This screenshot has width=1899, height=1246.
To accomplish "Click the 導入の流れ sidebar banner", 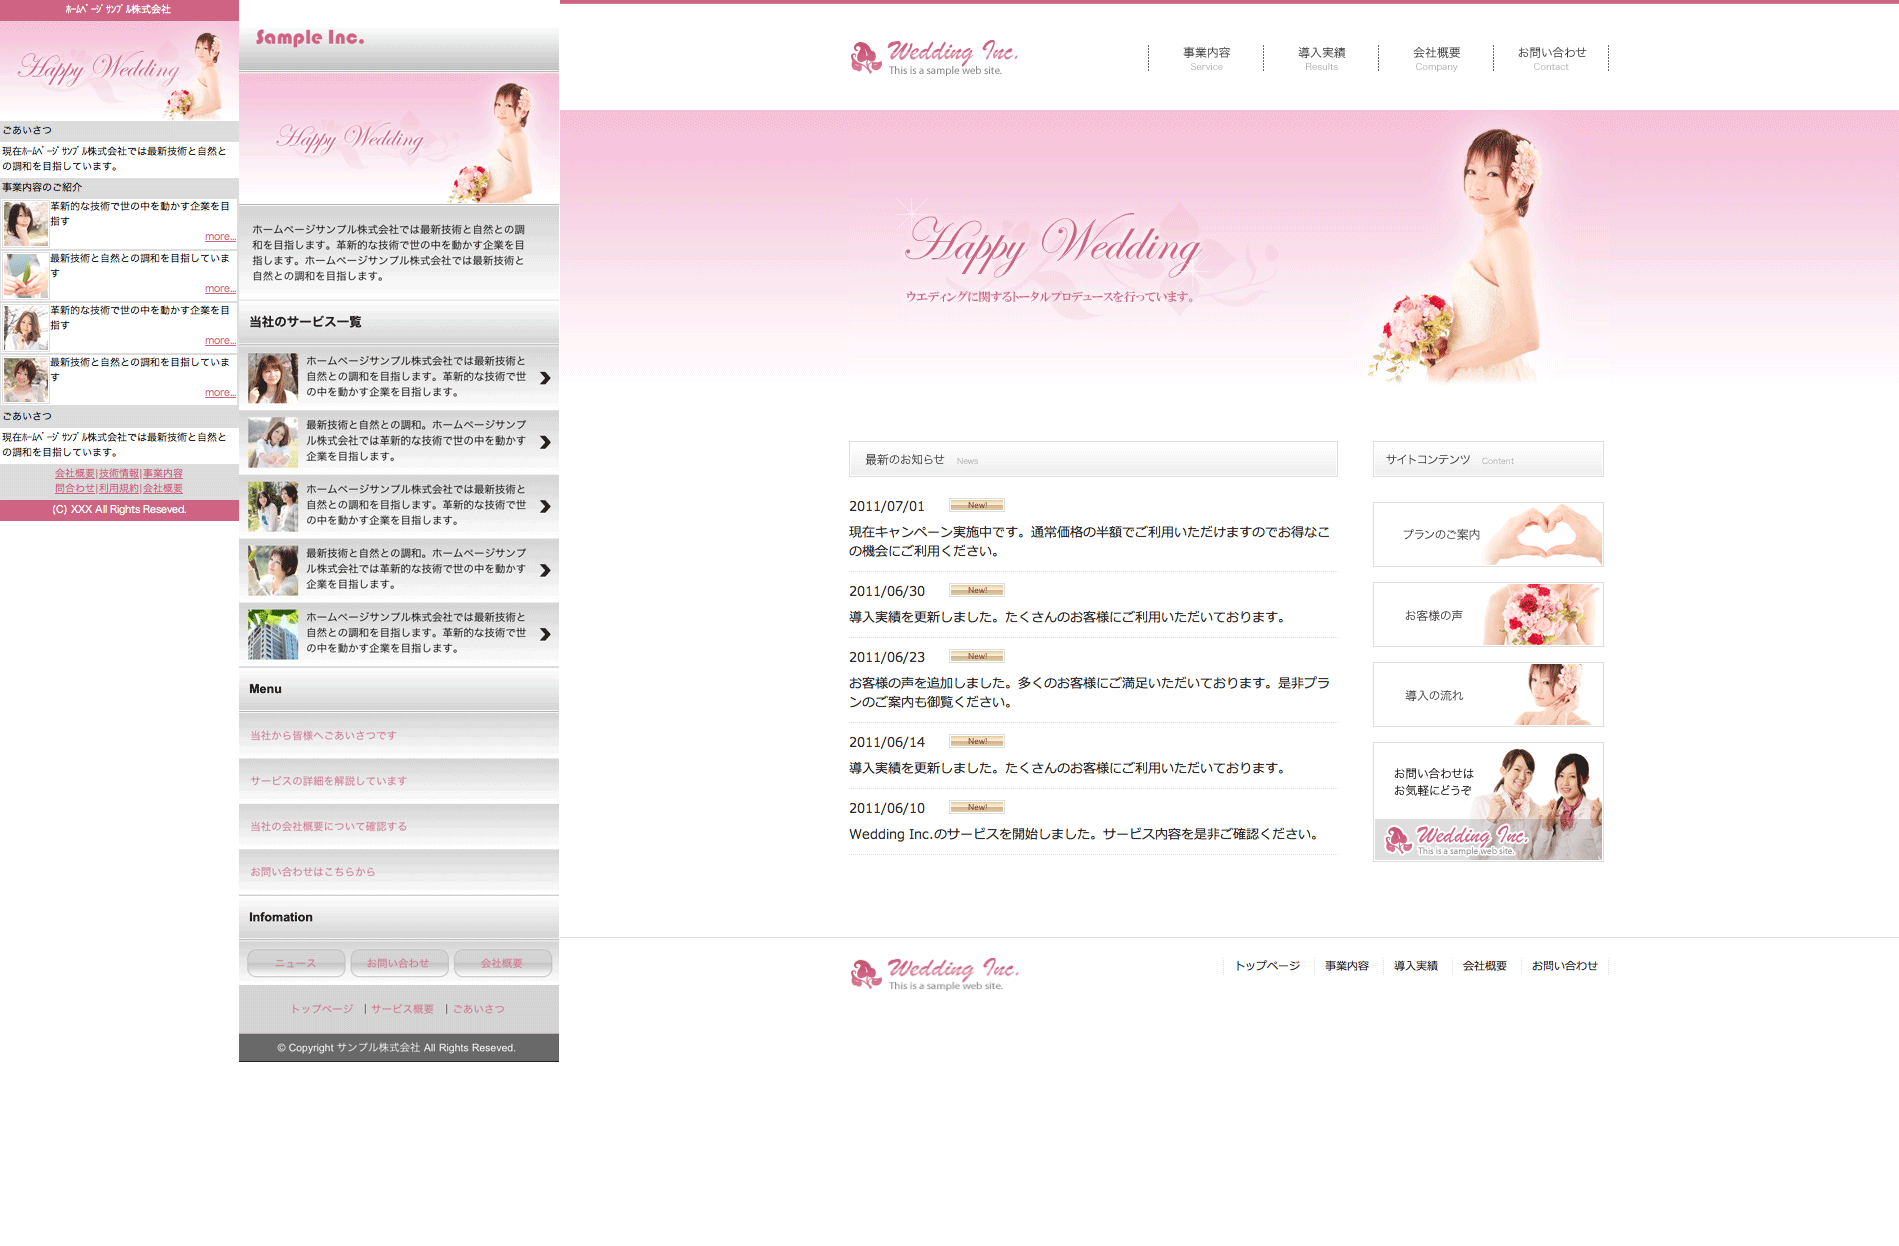I will click(1488, 695).
